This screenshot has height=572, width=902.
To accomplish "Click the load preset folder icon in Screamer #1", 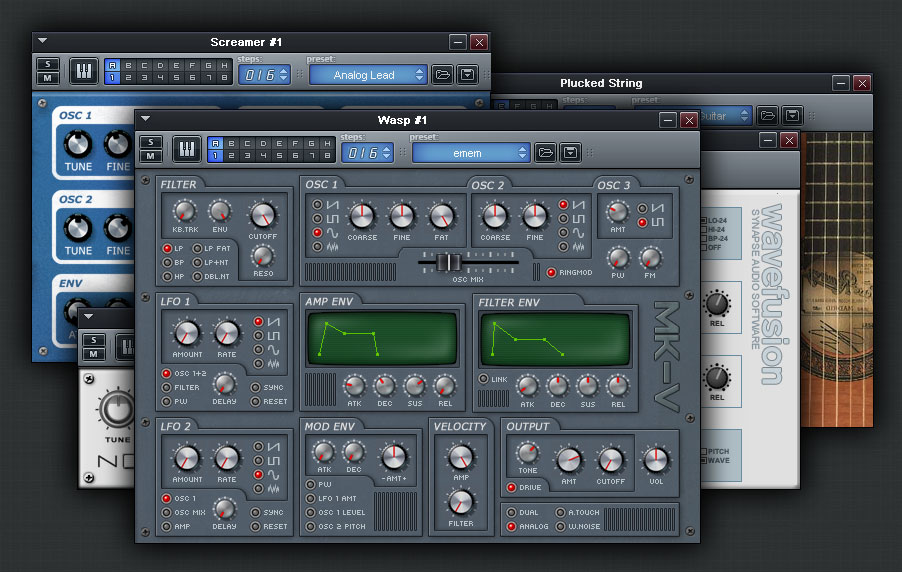I will pyautogui.click(x=442, y=75).
